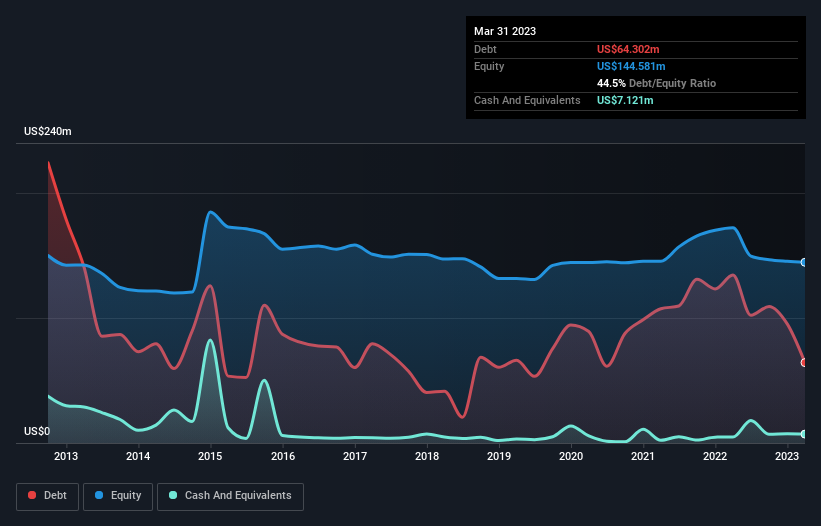821x526 pixels.
Task: Click the 2013 x-axis label
Action: click(66, 456)
